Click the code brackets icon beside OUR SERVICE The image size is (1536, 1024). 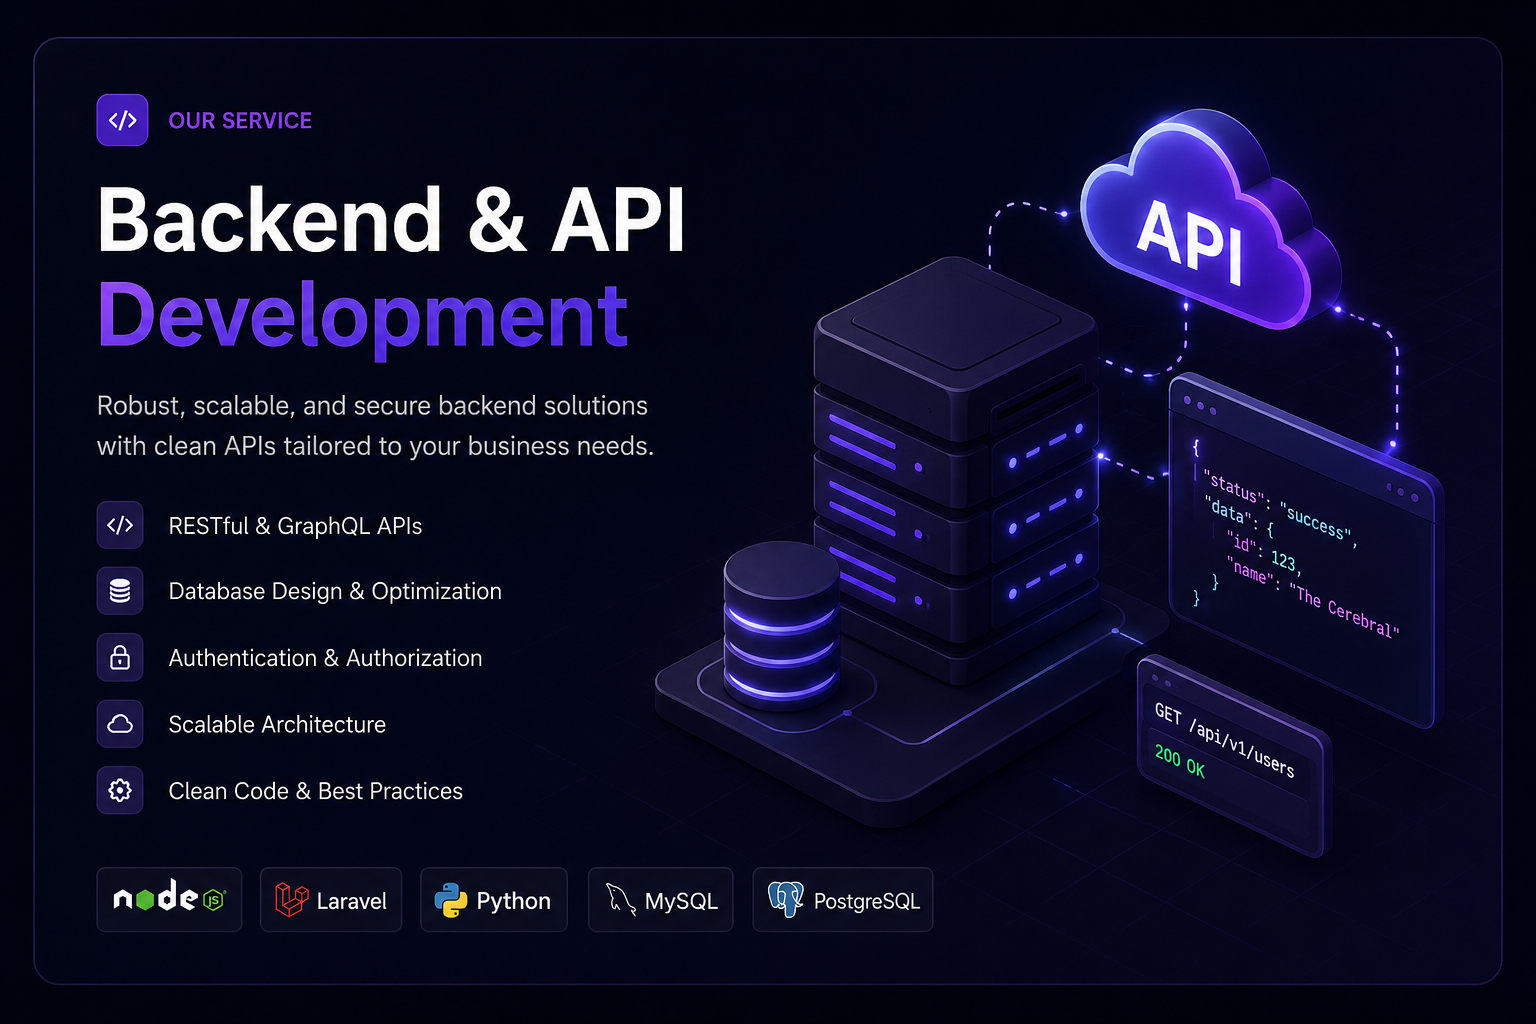pos(122,120)
